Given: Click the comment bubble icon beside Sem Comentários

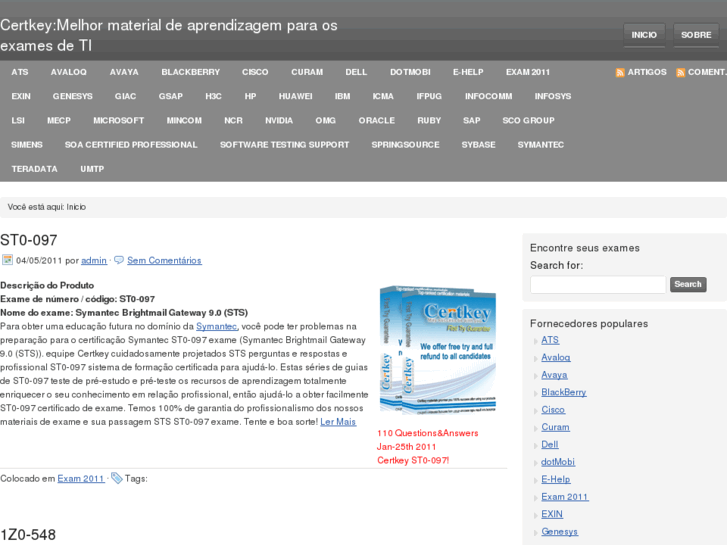Looking at the screenshot, I should [x=119, y=260].
